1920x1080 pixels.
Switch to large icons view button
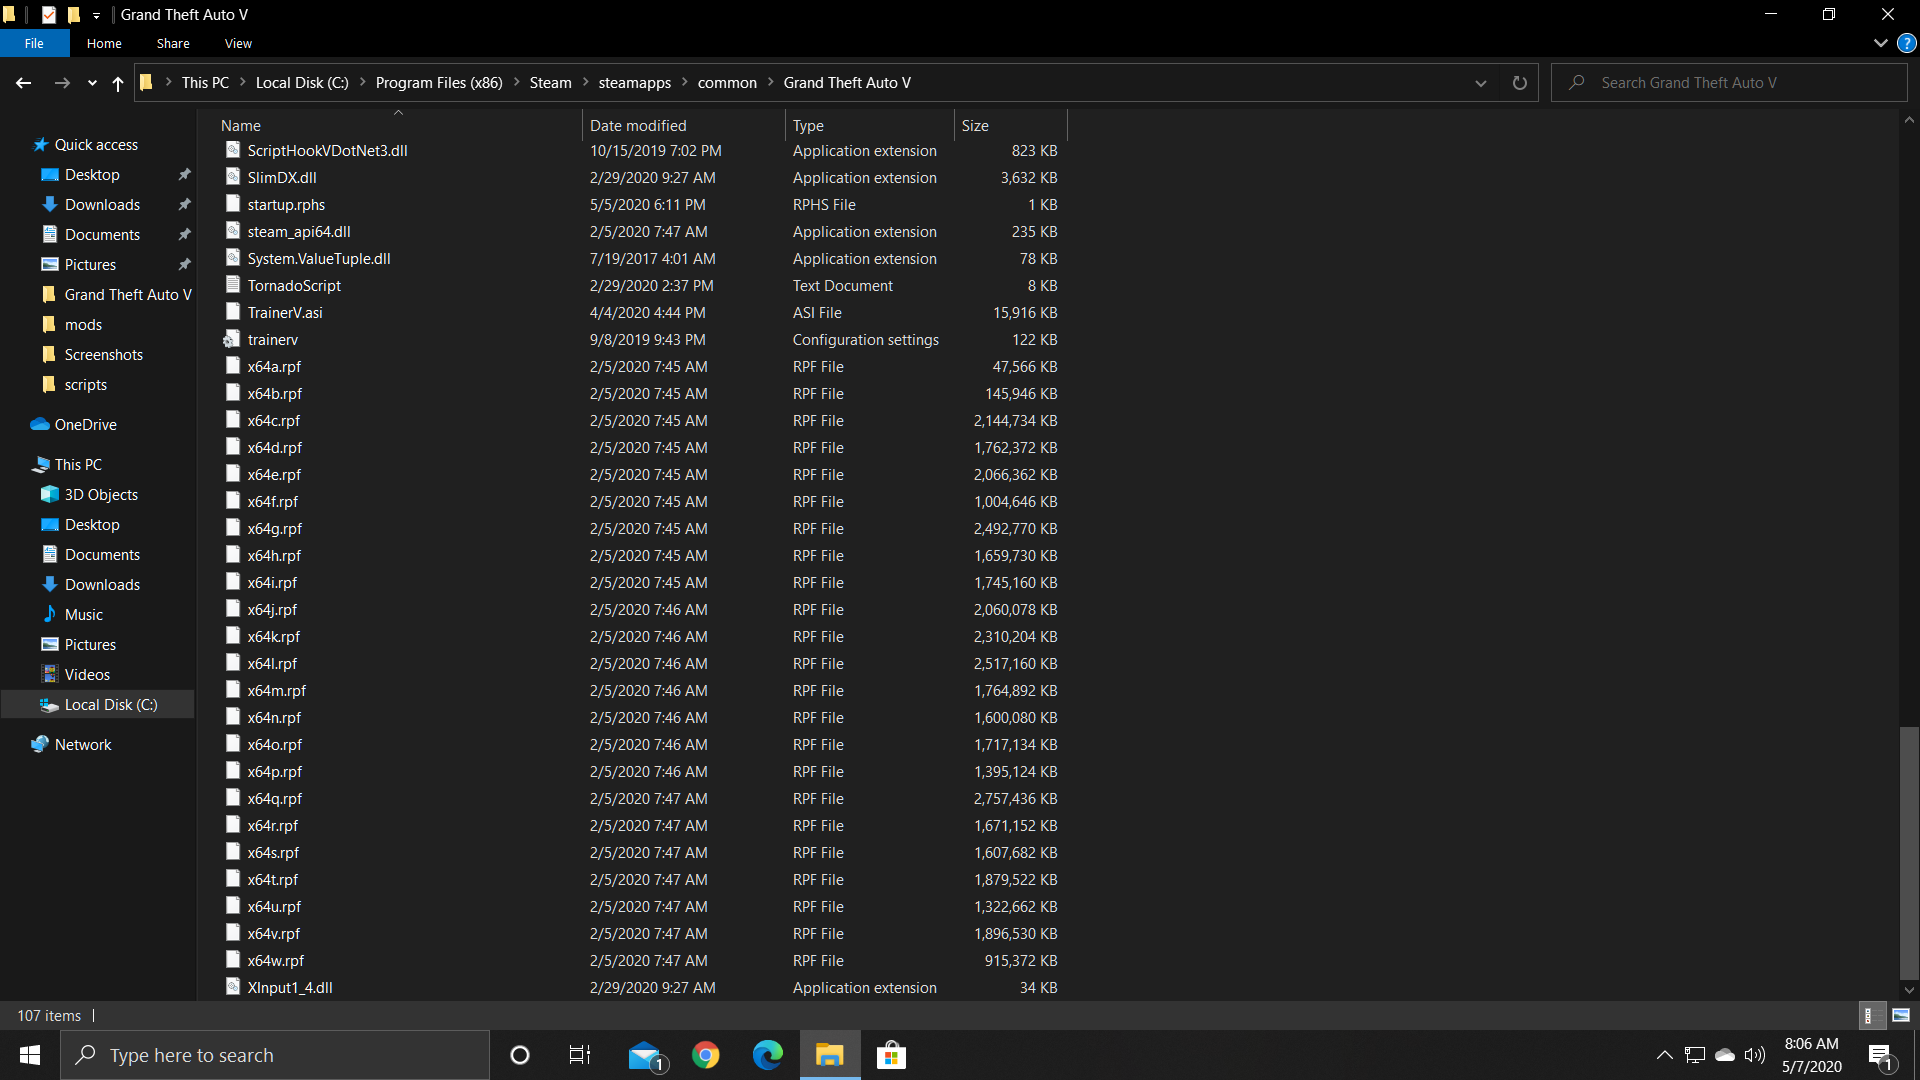click(1901, 1015)
